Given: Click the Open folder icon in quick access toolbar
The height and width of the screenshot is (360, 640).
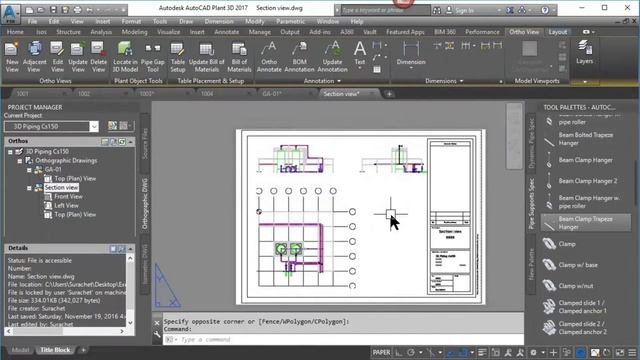Looking at the screenshot, I should pyautogui.click(x=41, y=10).
